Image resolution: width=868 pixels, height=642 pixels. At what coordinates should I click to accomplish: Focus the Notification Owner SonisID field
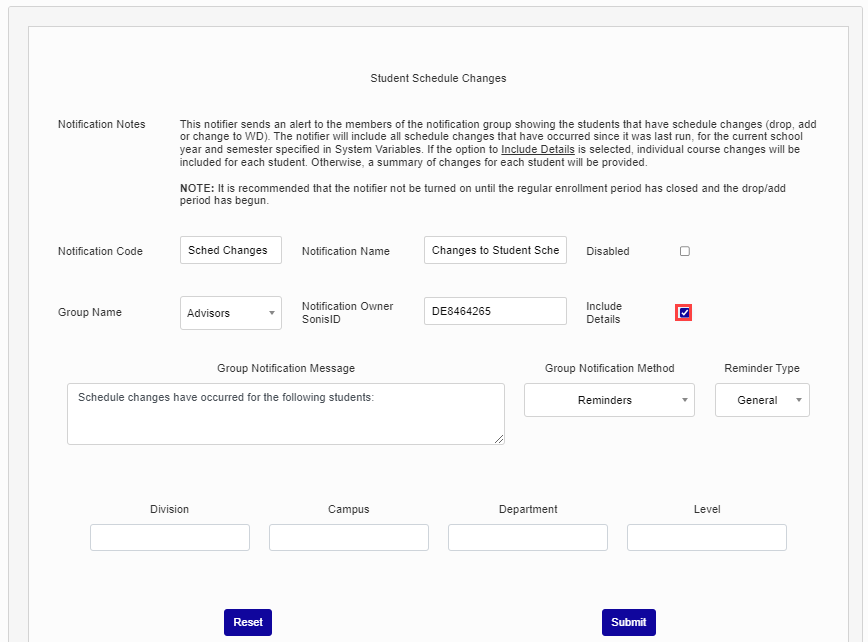pyautogui.click(x=495, y=311)
